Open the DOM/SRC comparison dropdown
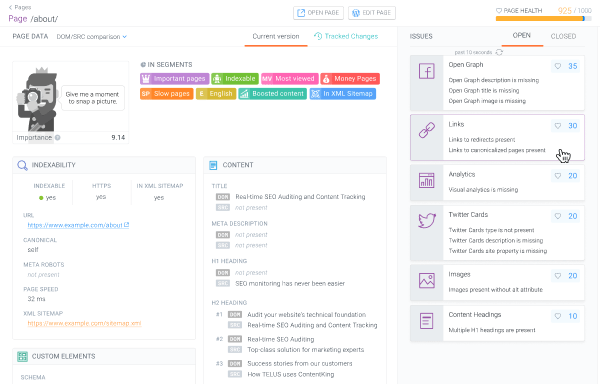The height and width of the screenshot is (384, 600). click(92, 37)
